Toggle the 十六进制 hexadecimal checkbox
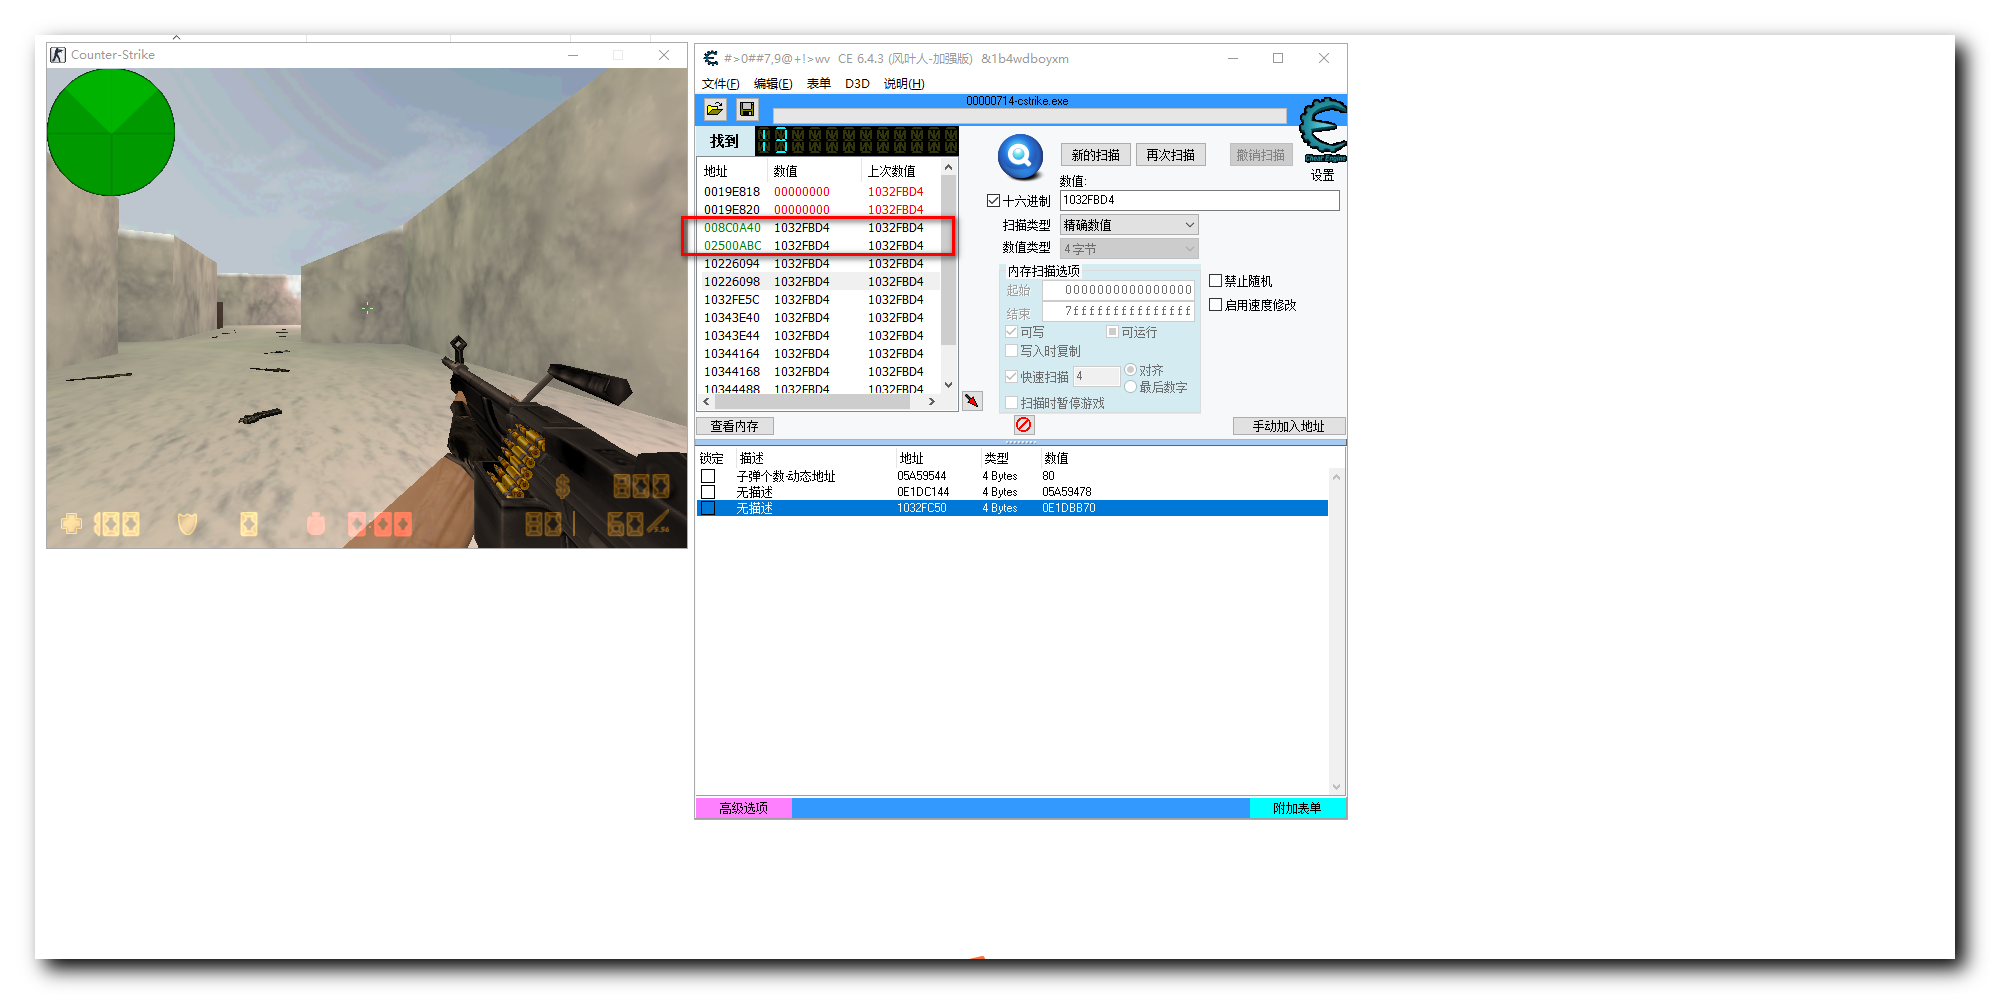 pos(993,201)
